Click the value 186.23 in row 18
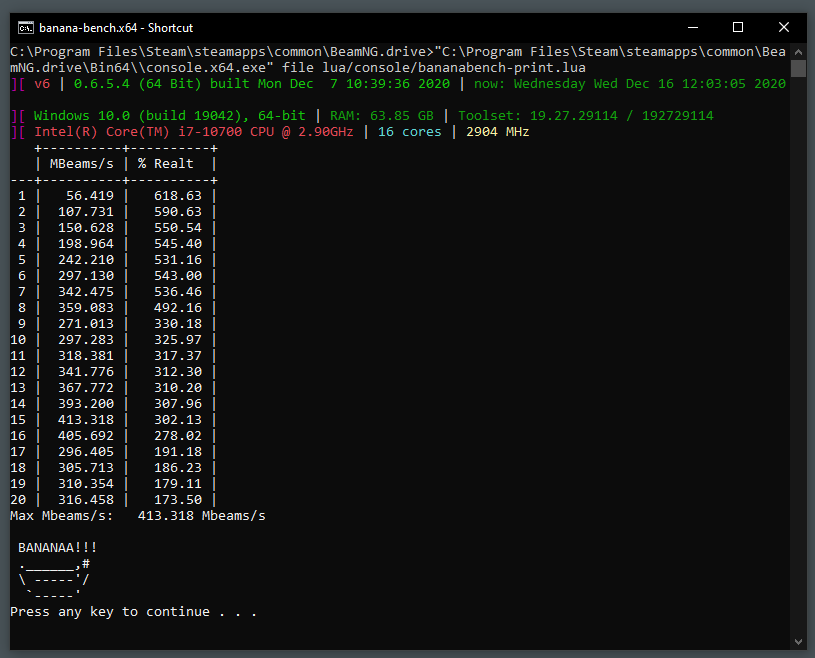The image size is (815, 658). [x=178, y=468]
